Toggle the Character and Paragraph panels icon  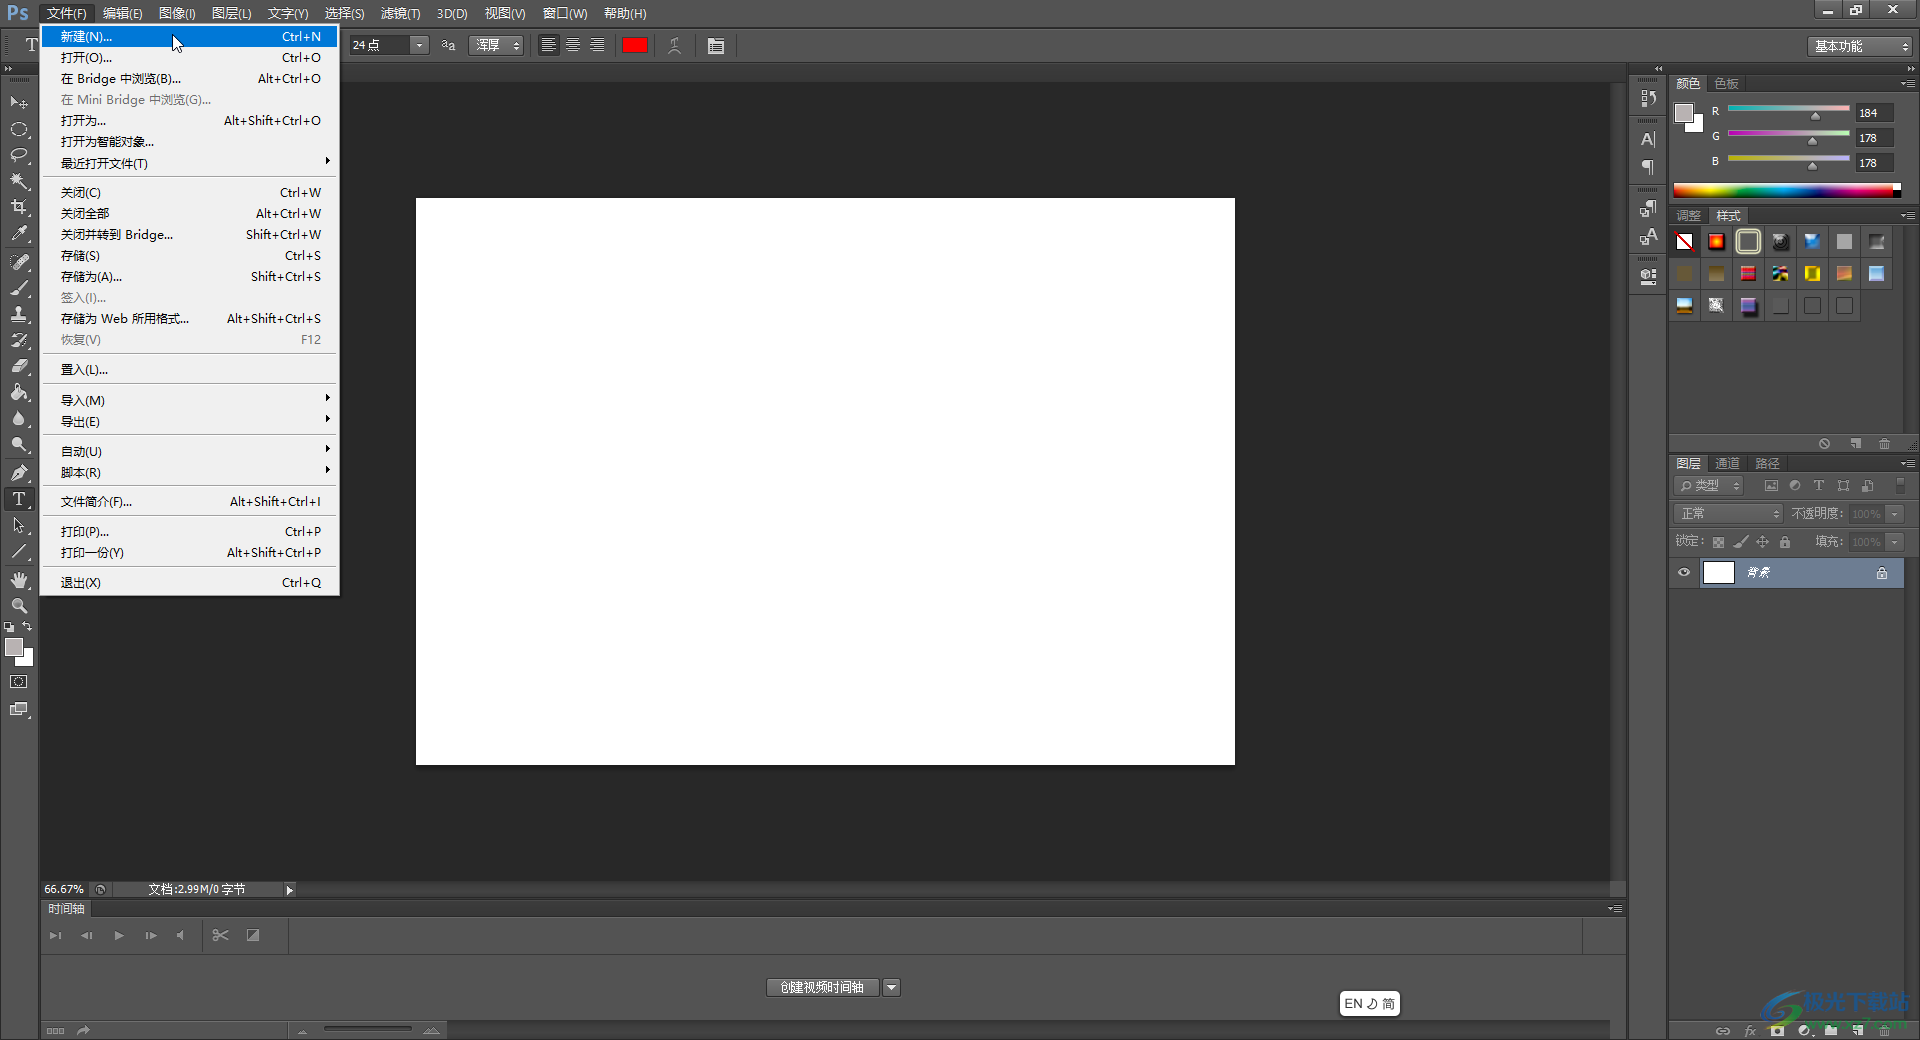tap(716, 45)
